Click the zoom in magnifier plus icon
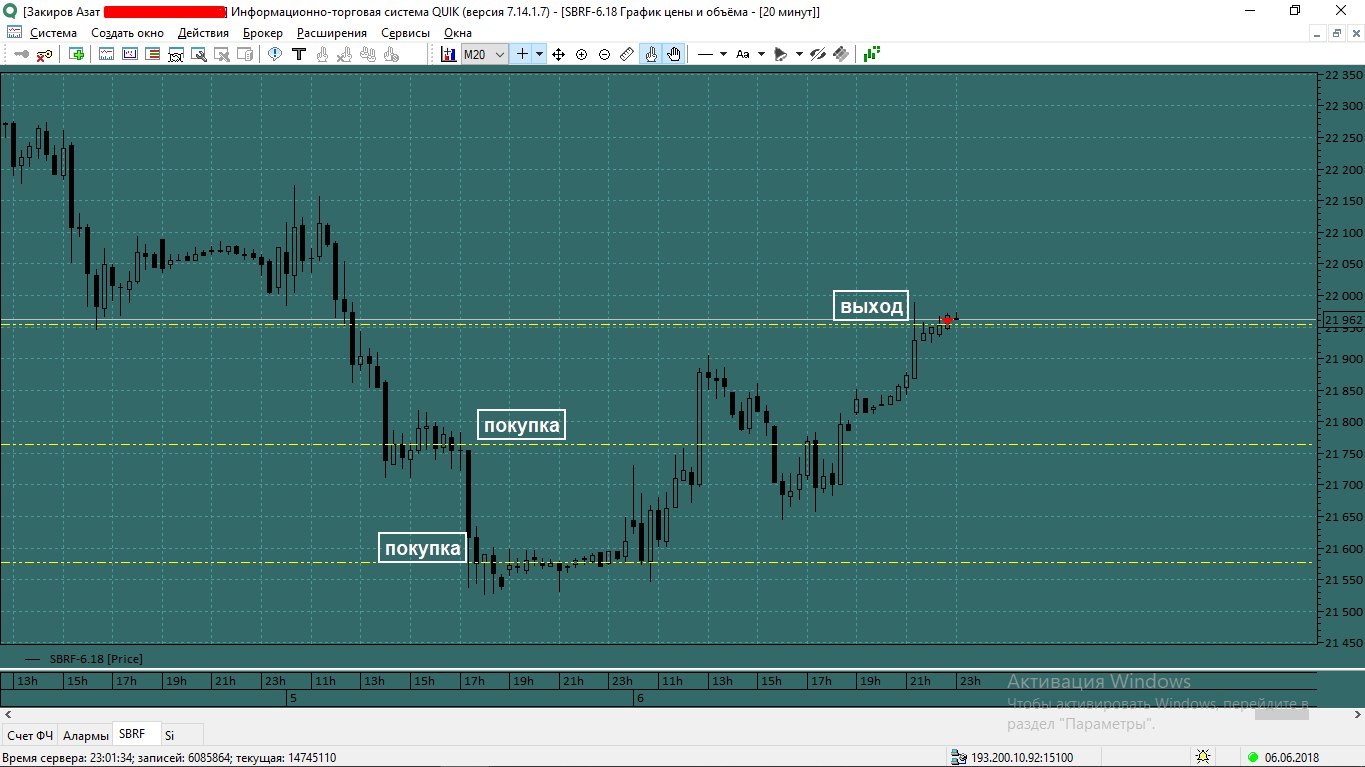1365x767 pixels. (x=582, y=54)
